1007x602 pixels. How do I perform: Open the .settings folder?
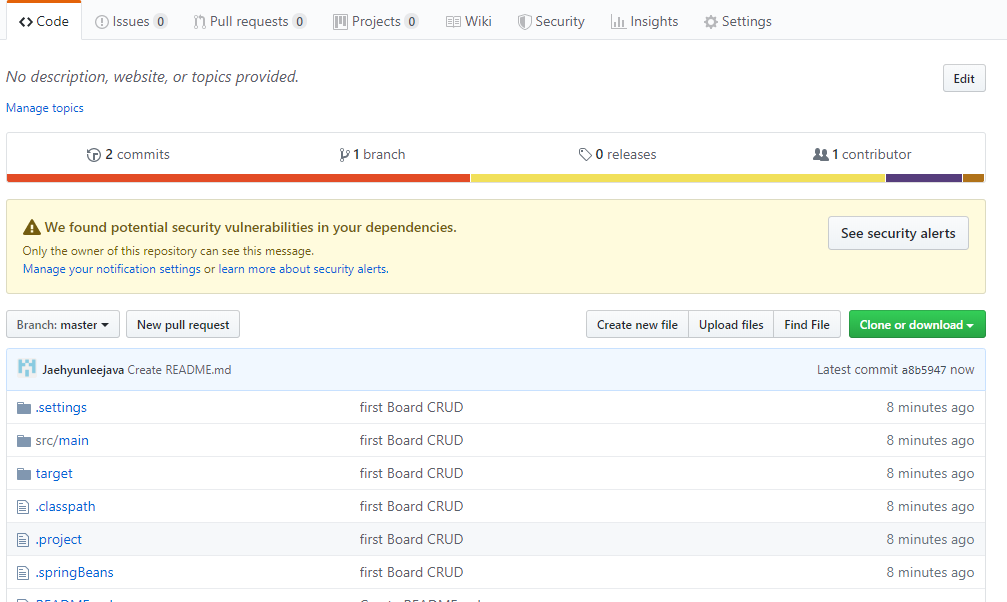[61, 407]
